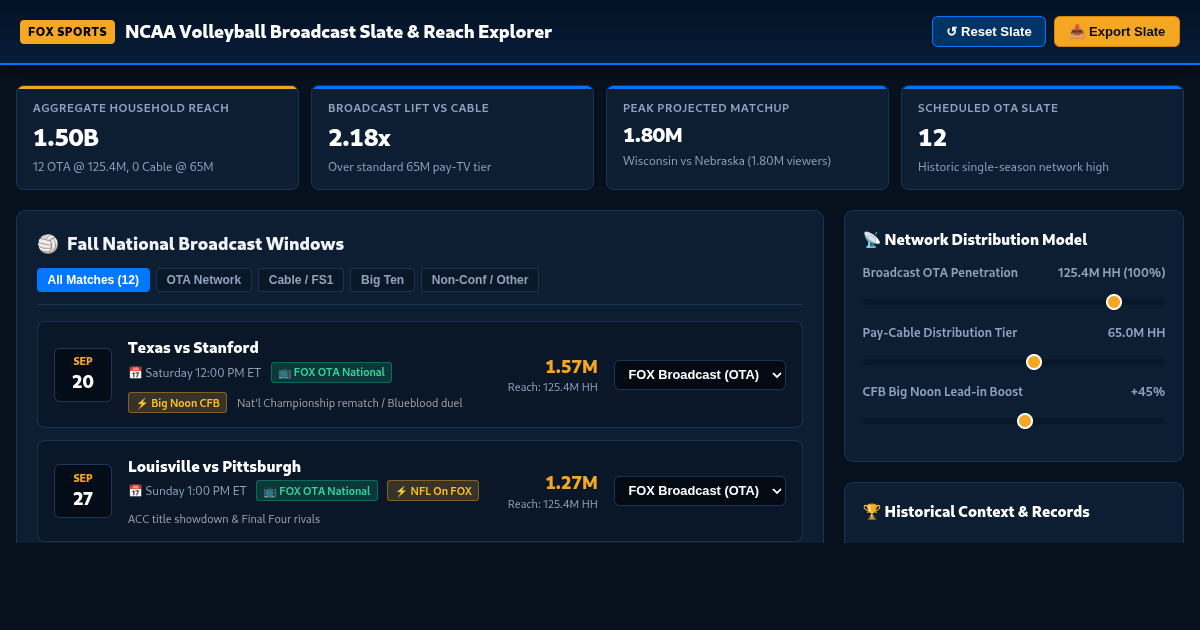Filter matches by the Big Ten tab
1200x630 pixels.
tap(382, 280)
